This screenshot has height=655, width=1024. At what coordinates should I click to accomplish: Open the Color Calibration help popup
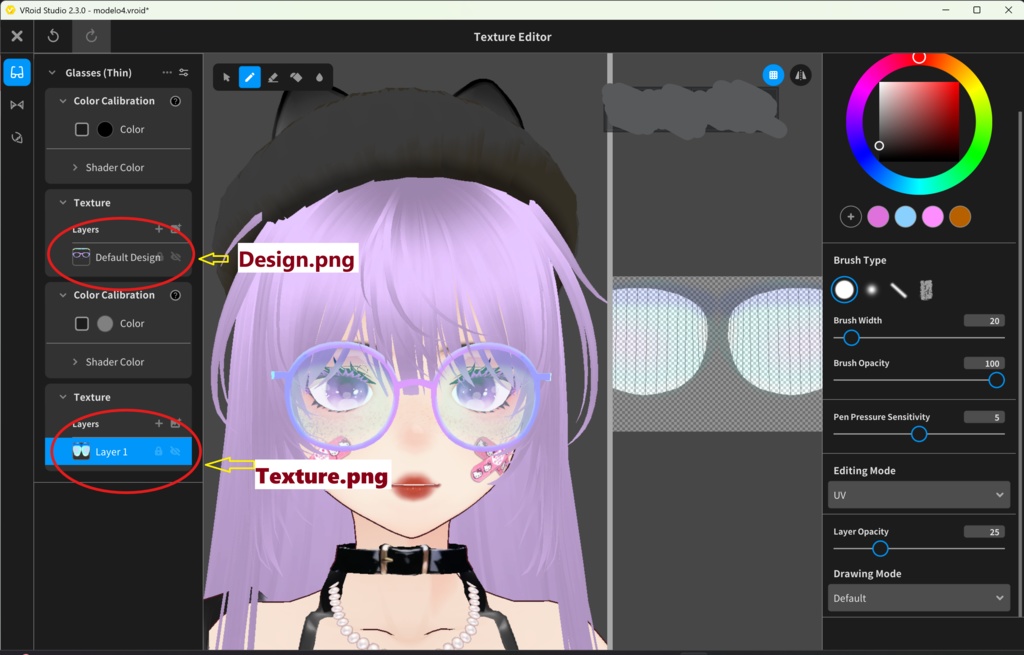point(175,100)
